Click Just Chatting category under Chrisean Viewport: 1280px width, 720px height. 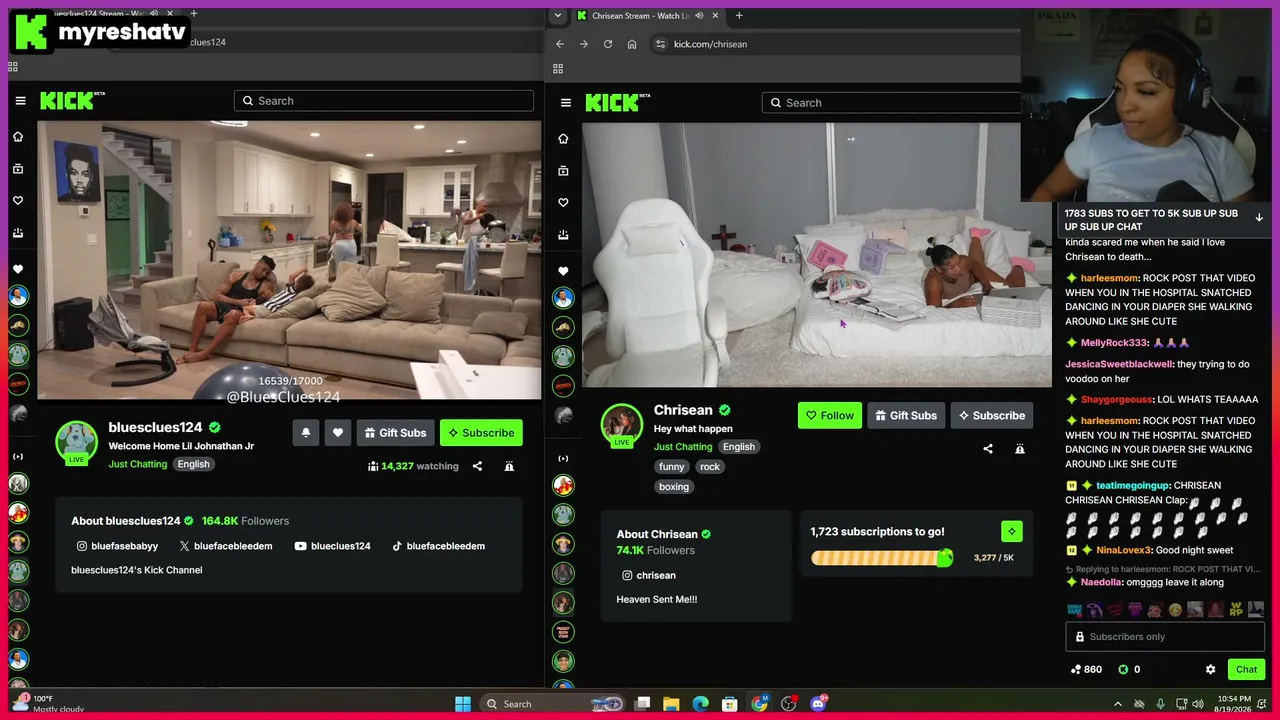point(683,447)
